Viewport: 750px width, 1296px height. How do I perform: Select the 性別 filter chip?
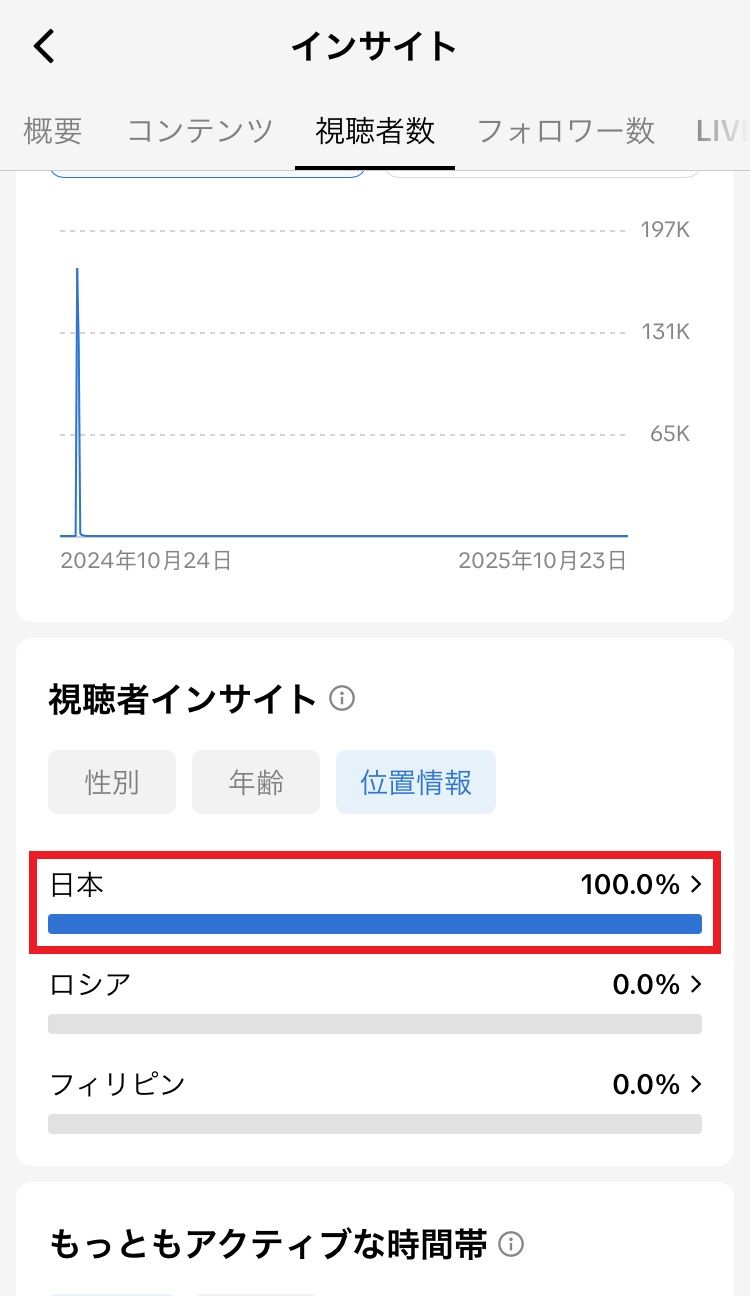point(112,782)
